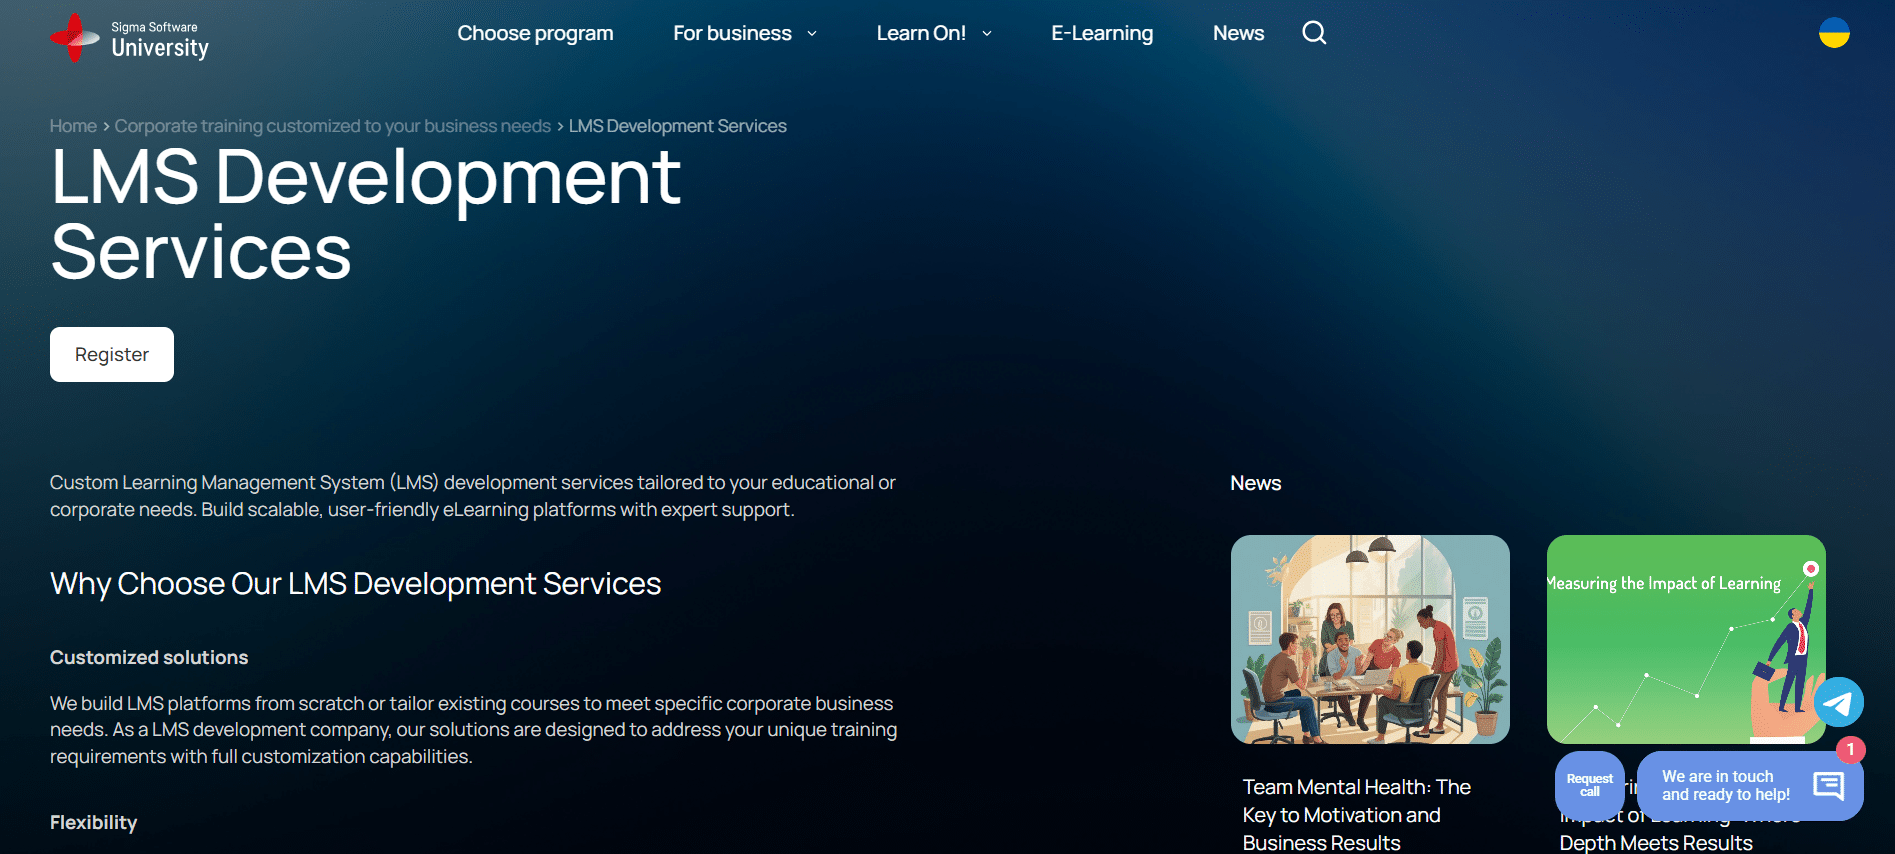The height and width of the screenshot is (854, 1895).
Task: Open Choose program menu item
Action: tap(535, 33)
